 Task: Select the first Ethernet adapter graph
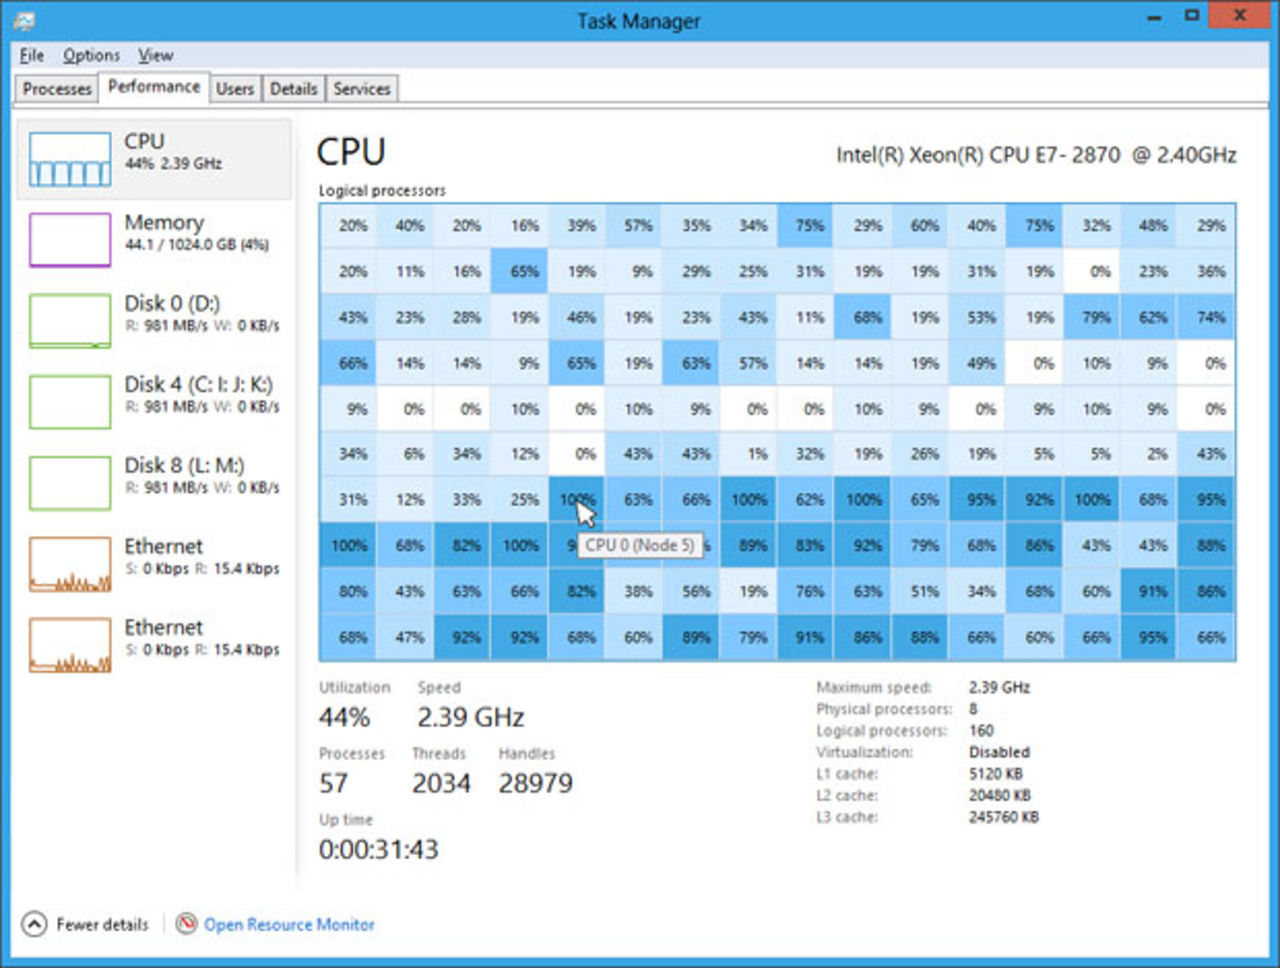point(150,562)
